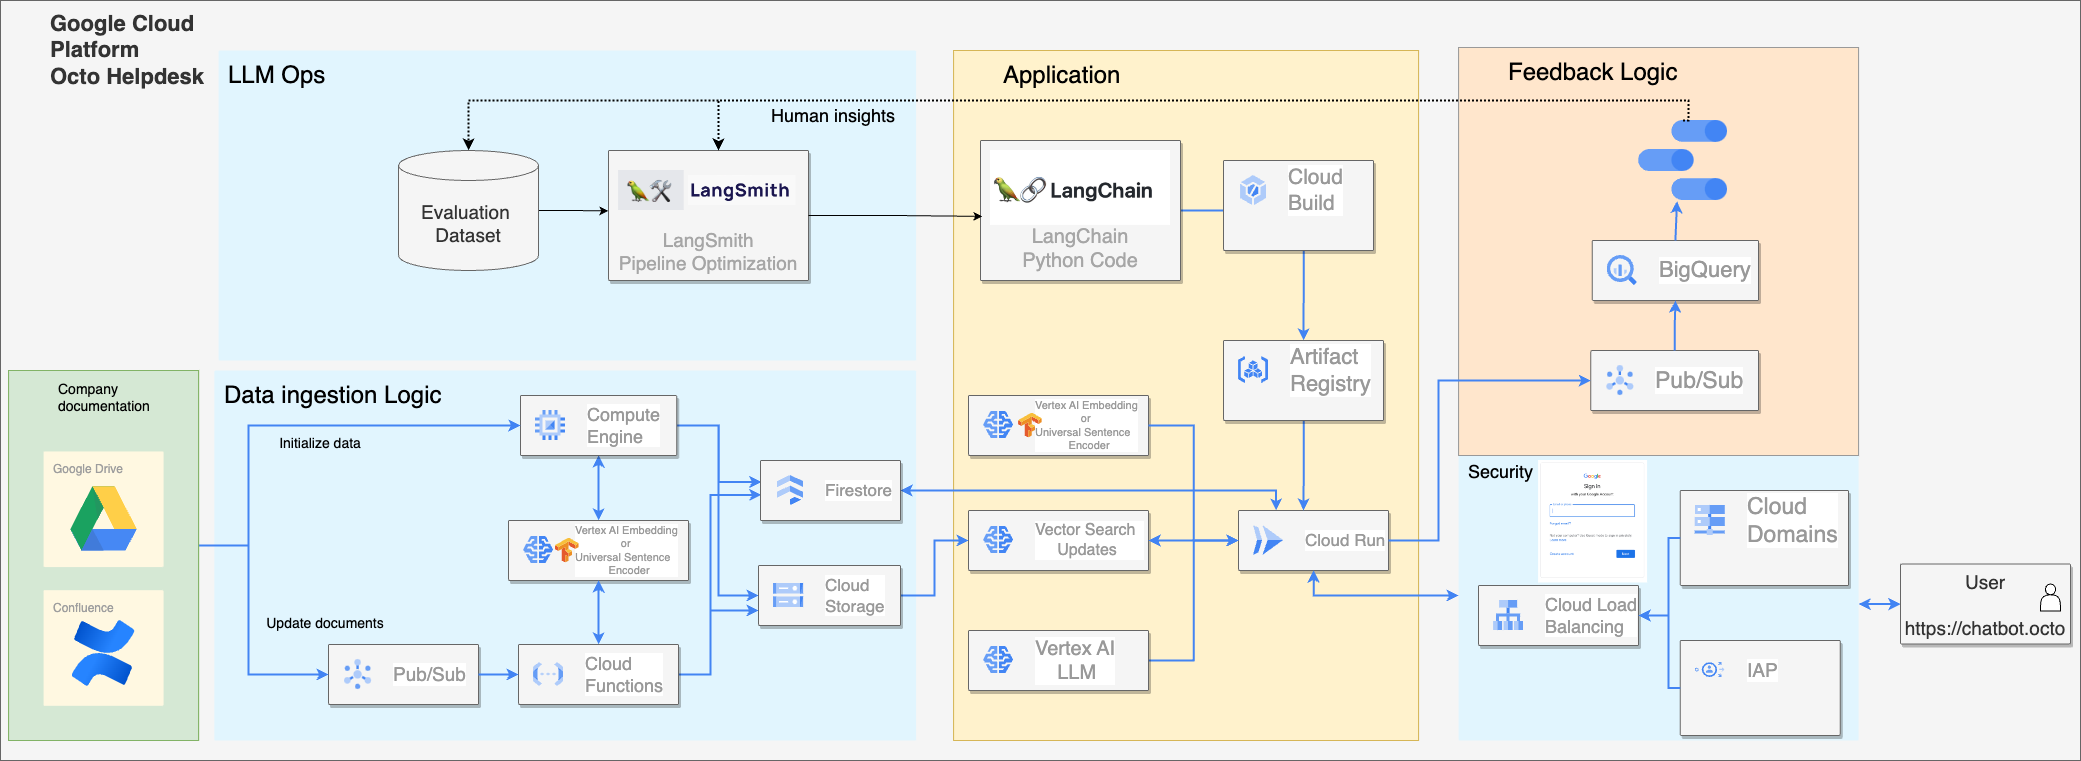Click the TensorFlow icon in the Application embedding box
This screenshot has width=2081, height=761.
coord(1029,426)
